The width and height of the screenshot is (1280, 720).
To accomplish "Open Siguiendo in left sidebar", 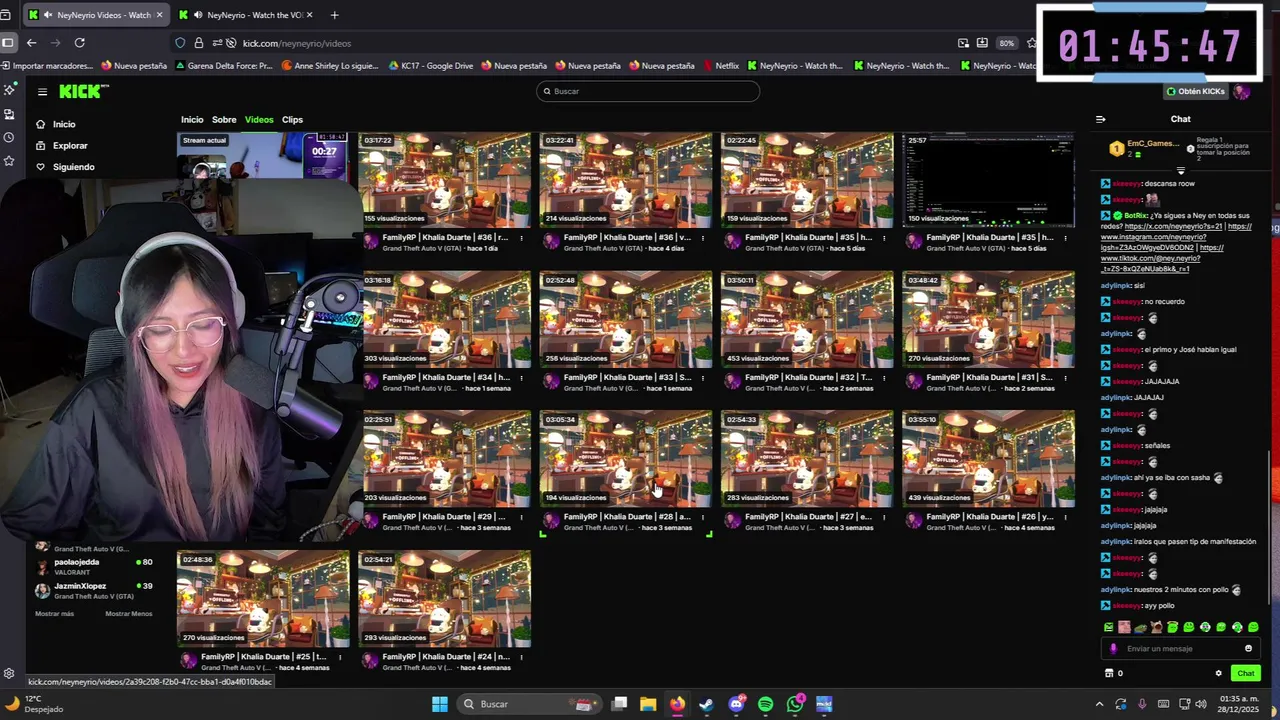I will coord(73,167).
